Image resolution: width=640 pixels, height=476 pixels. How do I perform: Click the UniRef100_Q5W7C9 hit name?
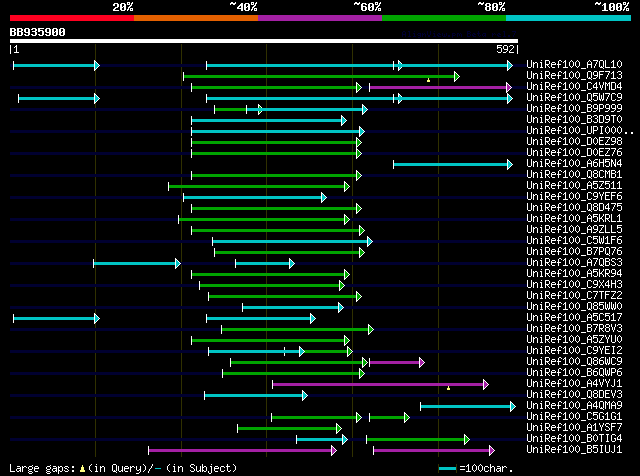coord(574,98)
